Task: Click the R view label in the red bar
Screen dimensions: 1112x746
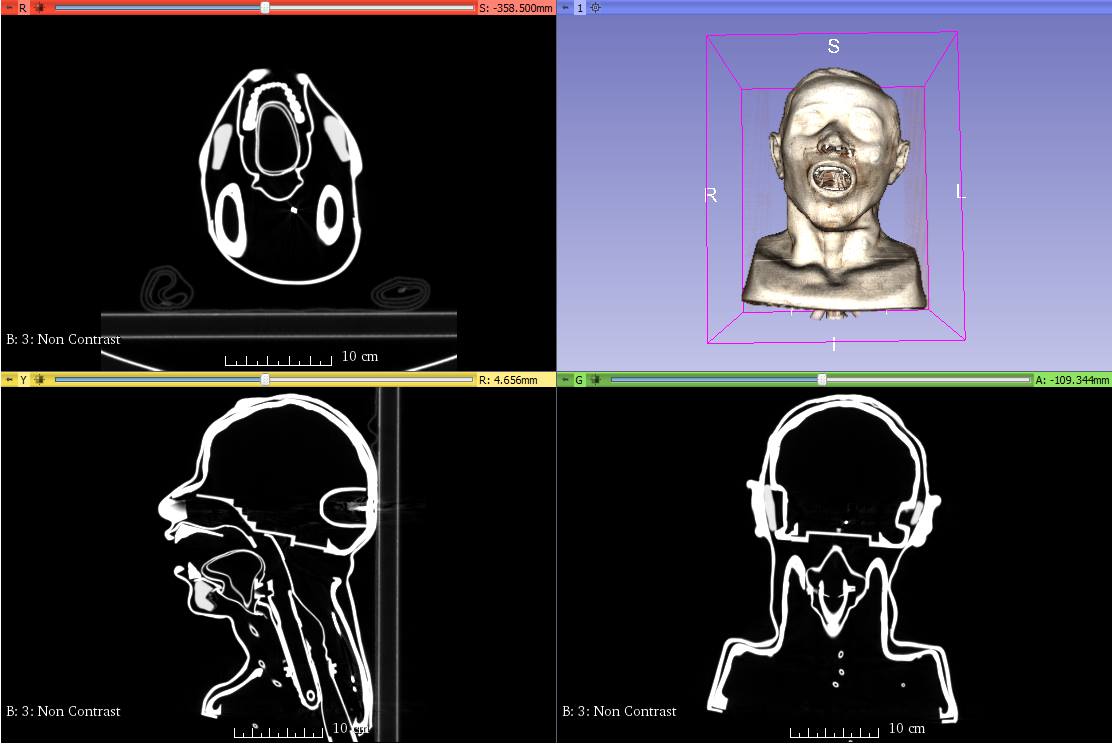Action: [x=23, y=7]
